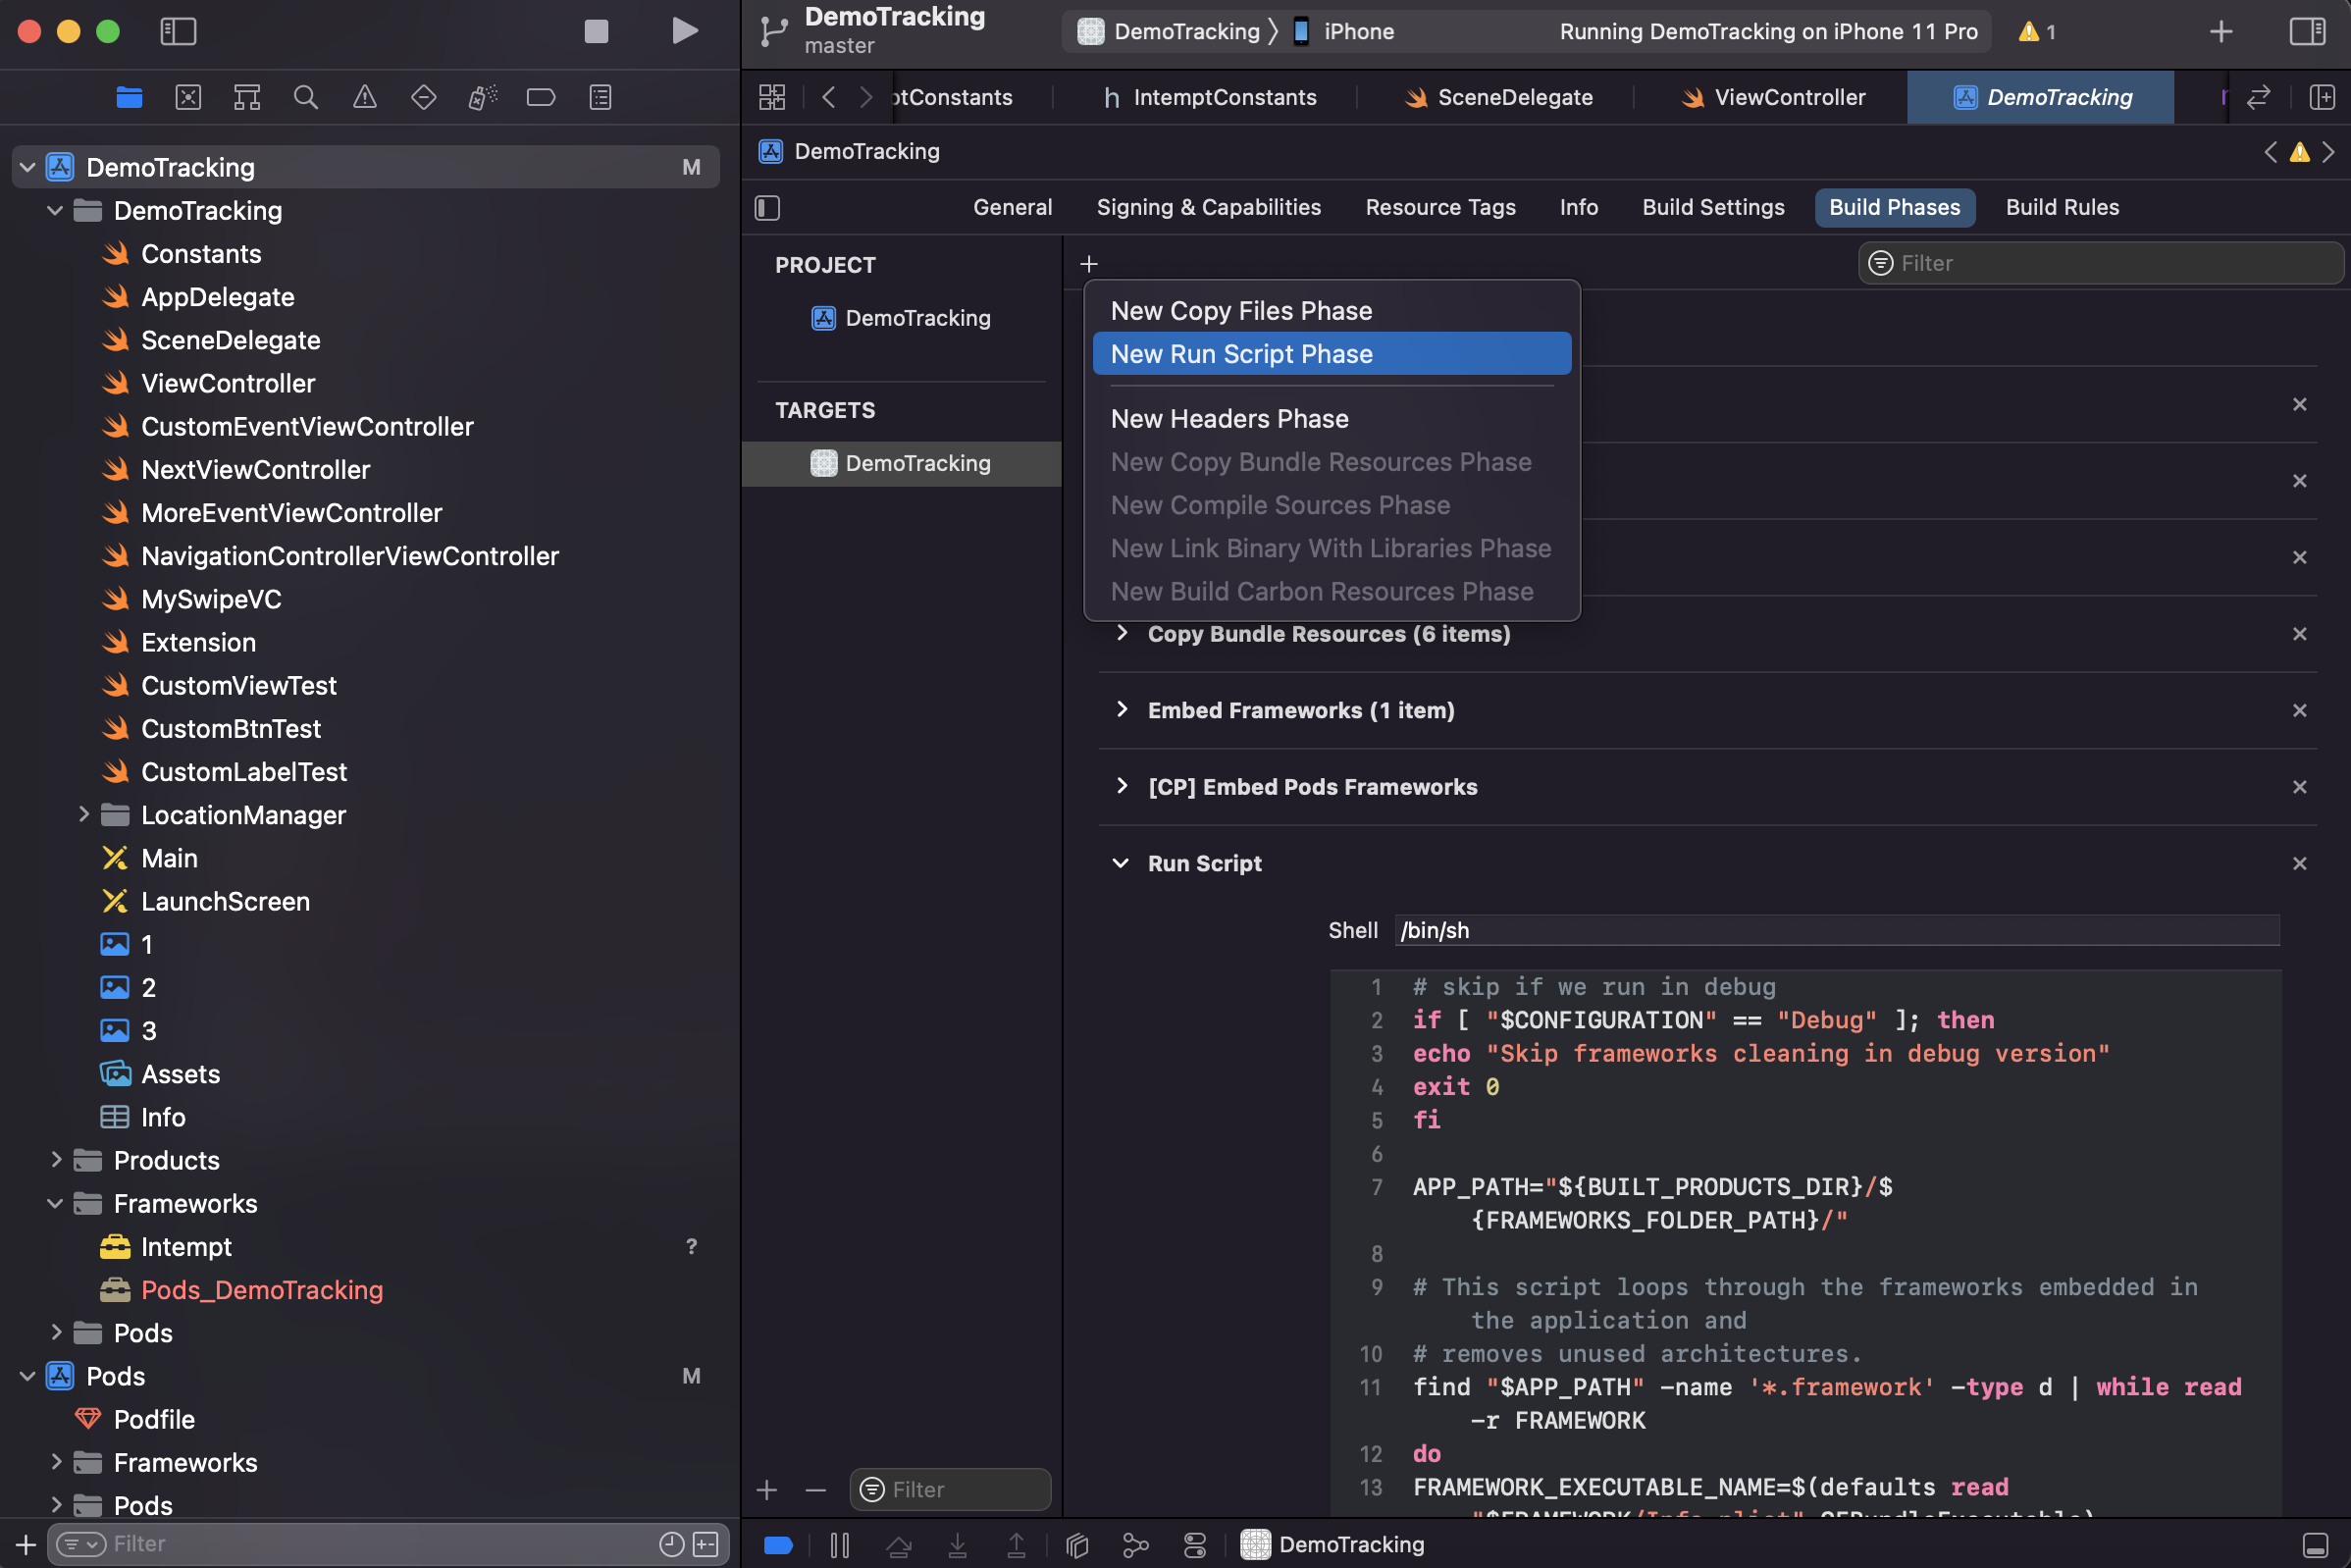
Task: Open the debug memory graph
Action: pos(1135,1545)
